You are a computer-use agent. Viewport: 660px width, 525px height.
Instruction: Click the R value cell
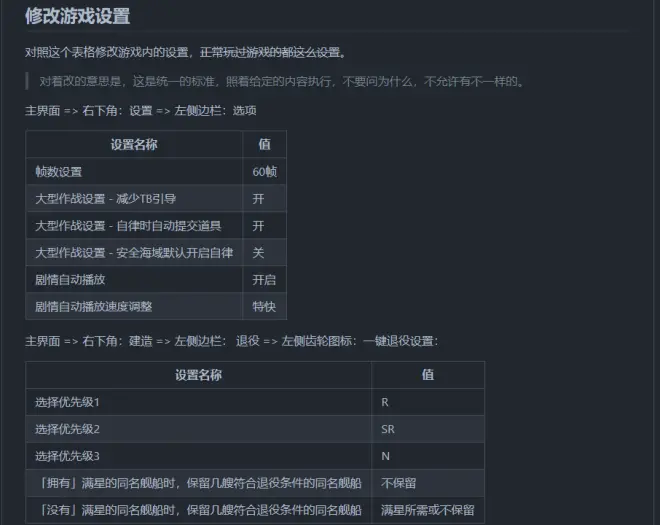point(428,402)
